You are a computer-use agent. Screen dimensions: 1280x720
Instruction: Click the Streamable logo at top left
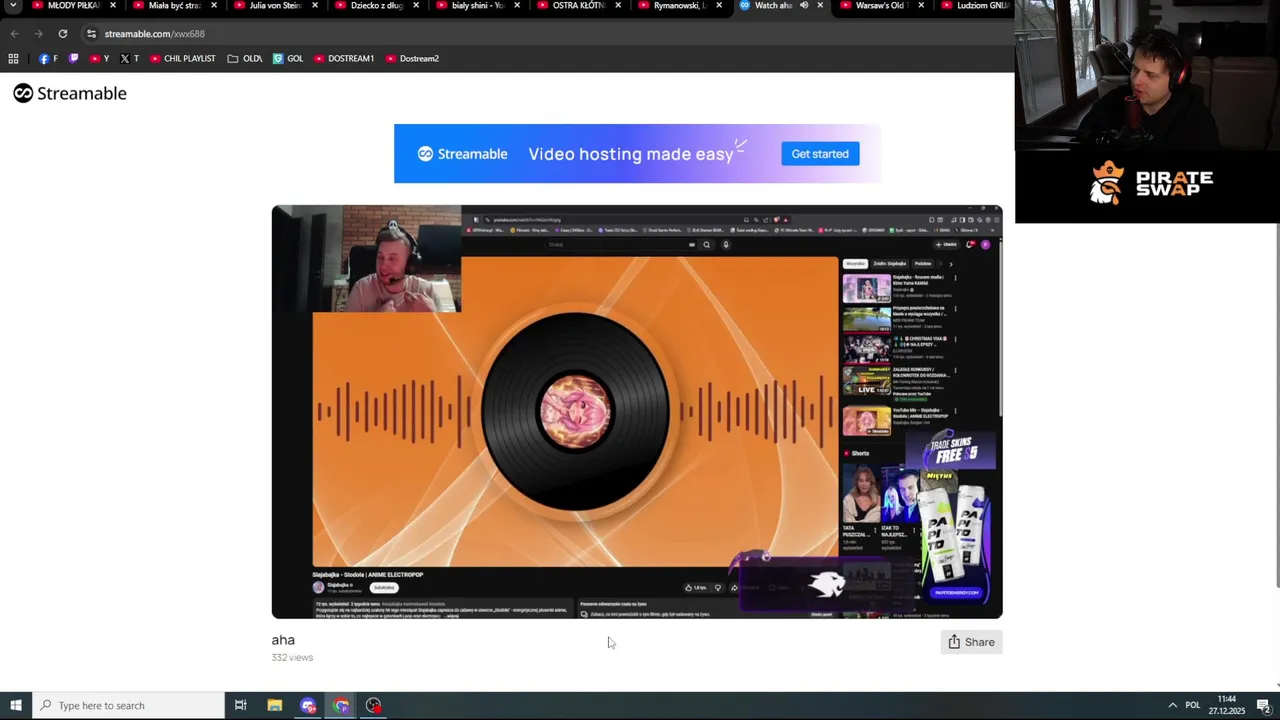coord(70,93)
